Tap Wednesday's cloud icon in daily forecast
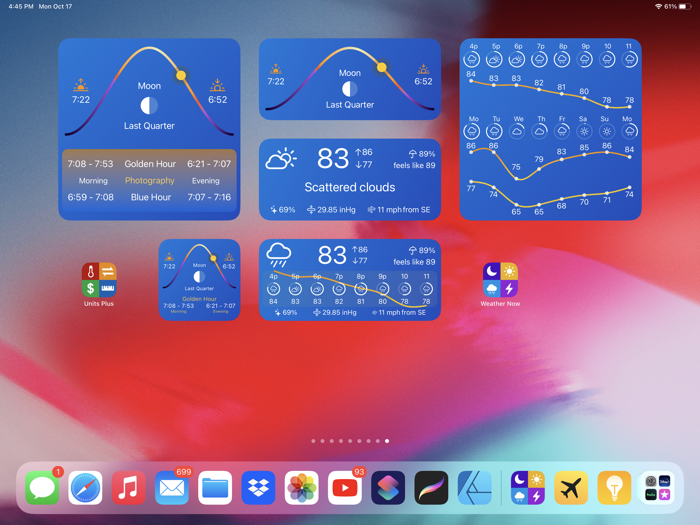700x525 pixels. [x=517, y=131]
